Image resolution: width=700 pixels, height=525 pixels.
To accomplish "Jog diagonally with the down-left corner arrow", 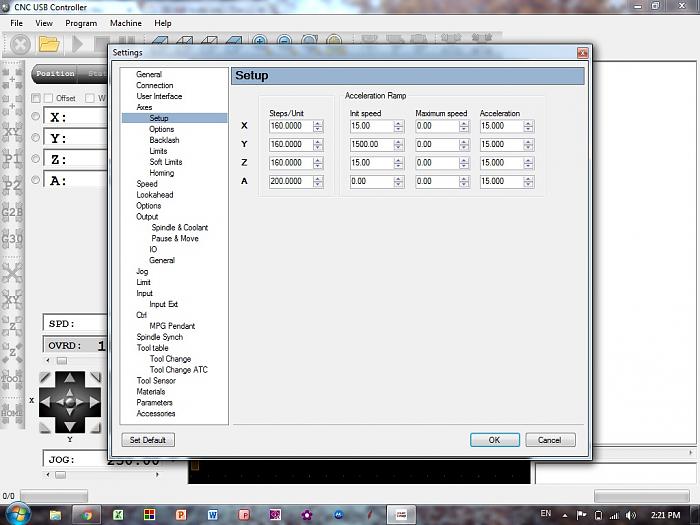I will click(45, 427).
